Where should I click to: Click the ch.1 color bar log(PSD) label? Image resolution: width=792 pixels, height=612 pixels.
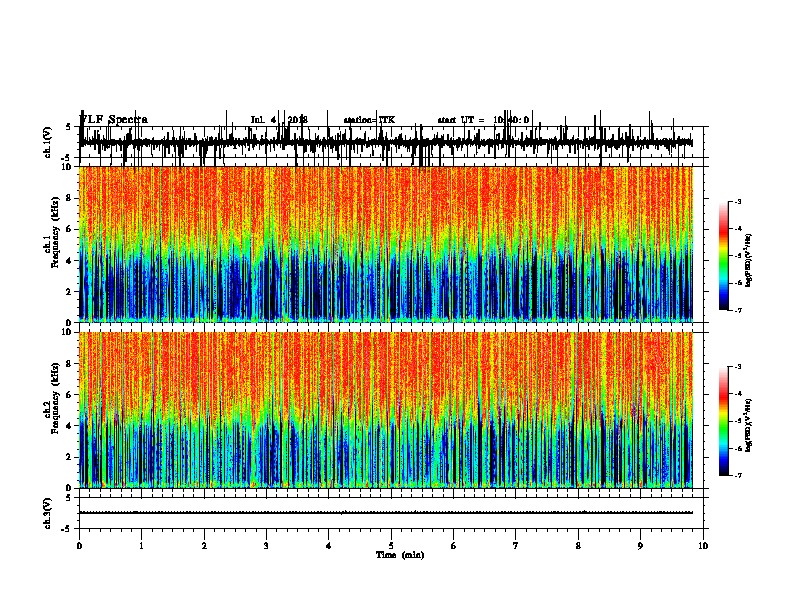point(749,261)
